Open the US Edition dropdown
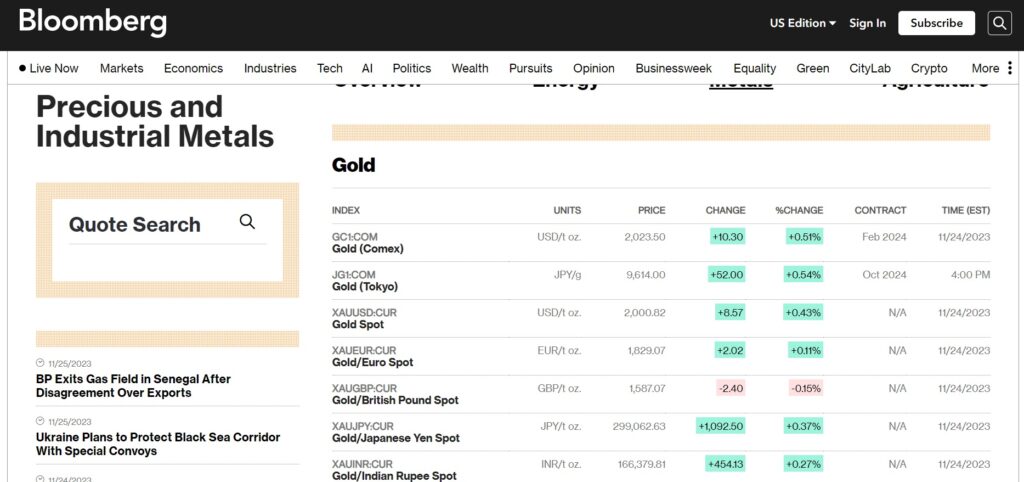Image resolution: width=1024 pixels, height=482 pixels. [803, 23]
